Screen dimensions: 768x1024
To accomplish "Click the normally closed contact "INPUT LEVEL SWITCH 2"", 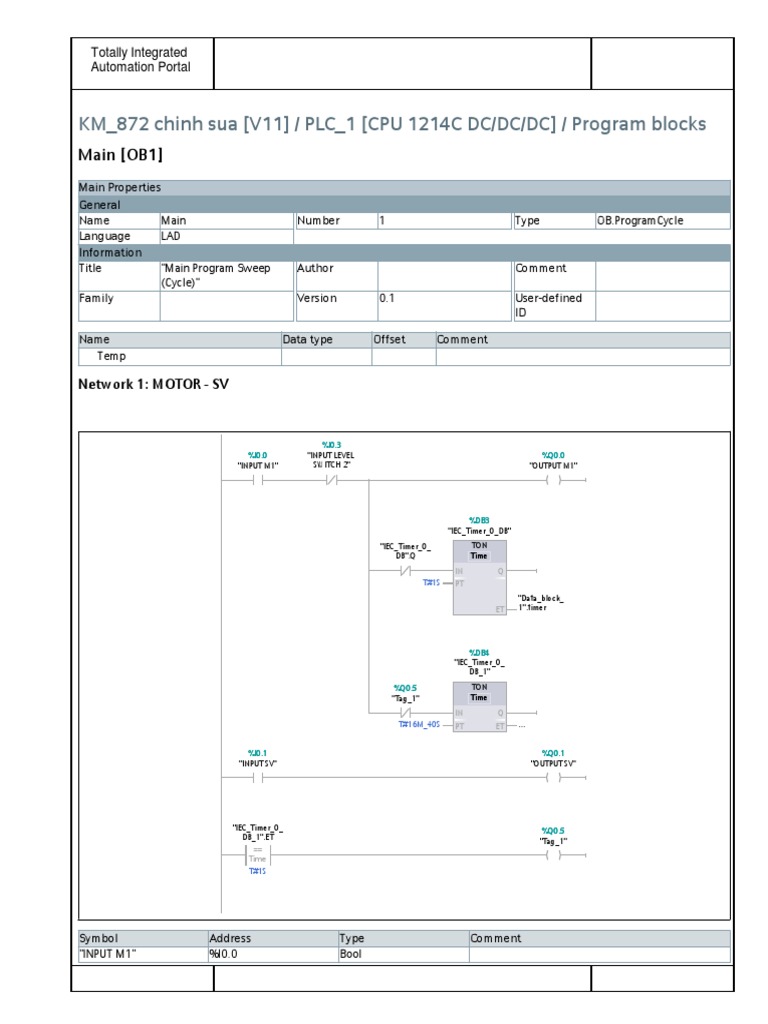I will click(332, 481).
